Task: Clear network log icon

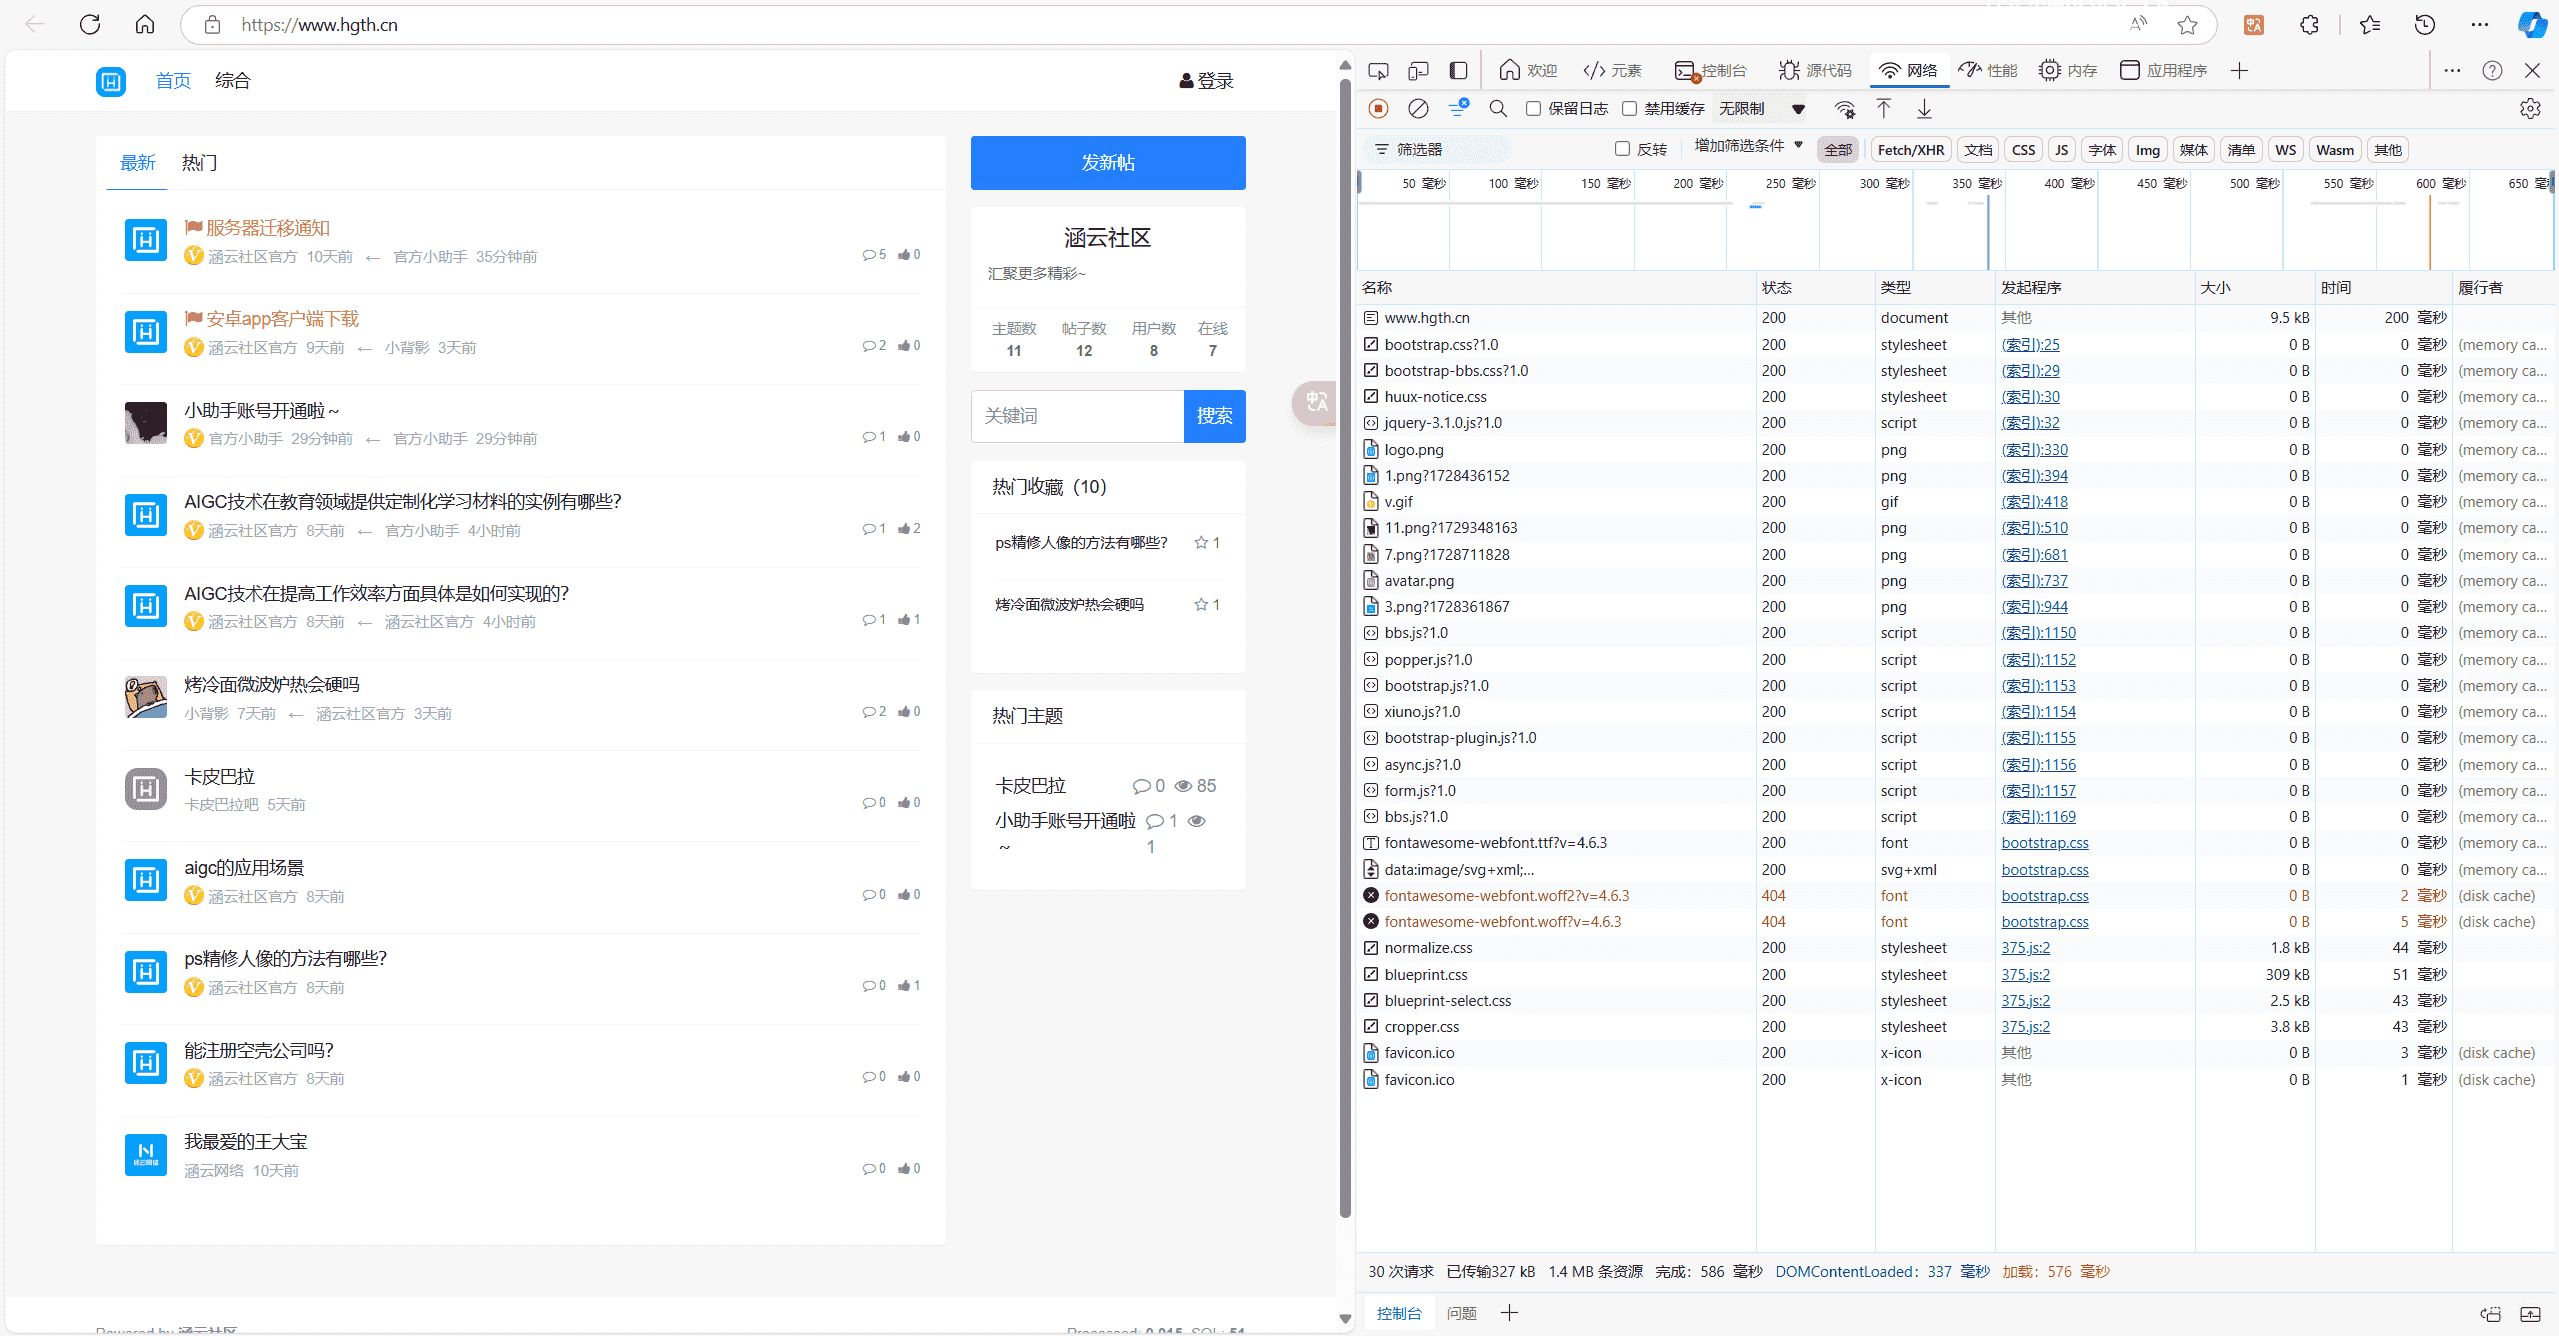Action: point(1418,108)
